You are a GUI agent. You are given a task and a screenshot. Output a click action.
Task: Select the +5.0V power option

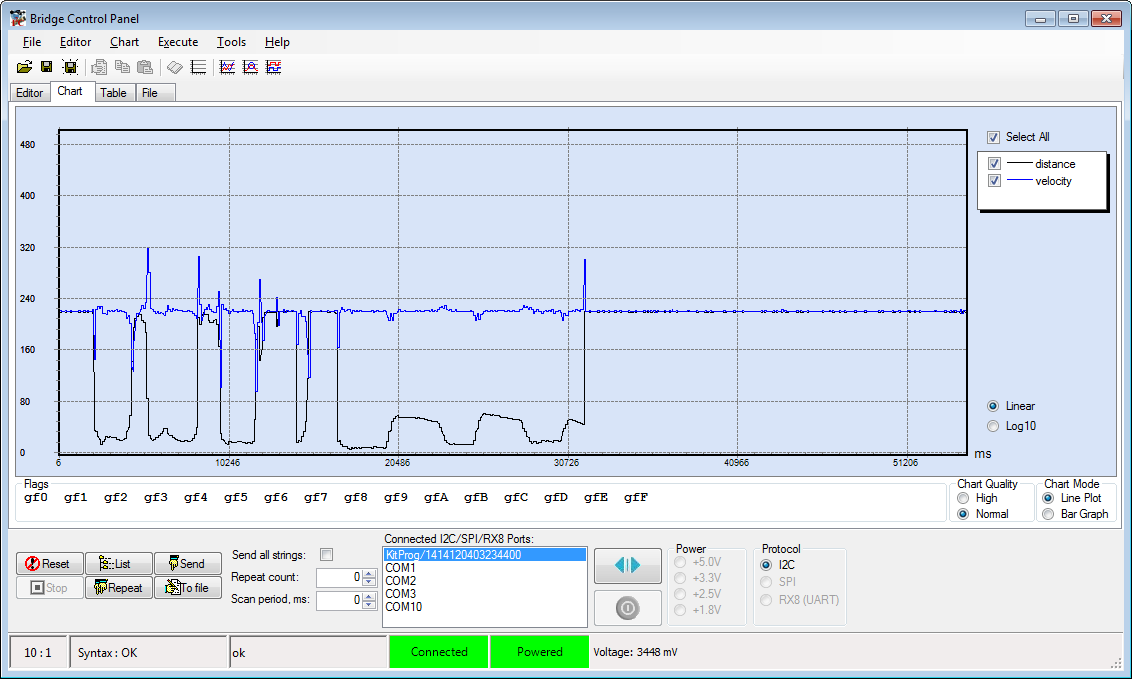(x=680, y=562)
